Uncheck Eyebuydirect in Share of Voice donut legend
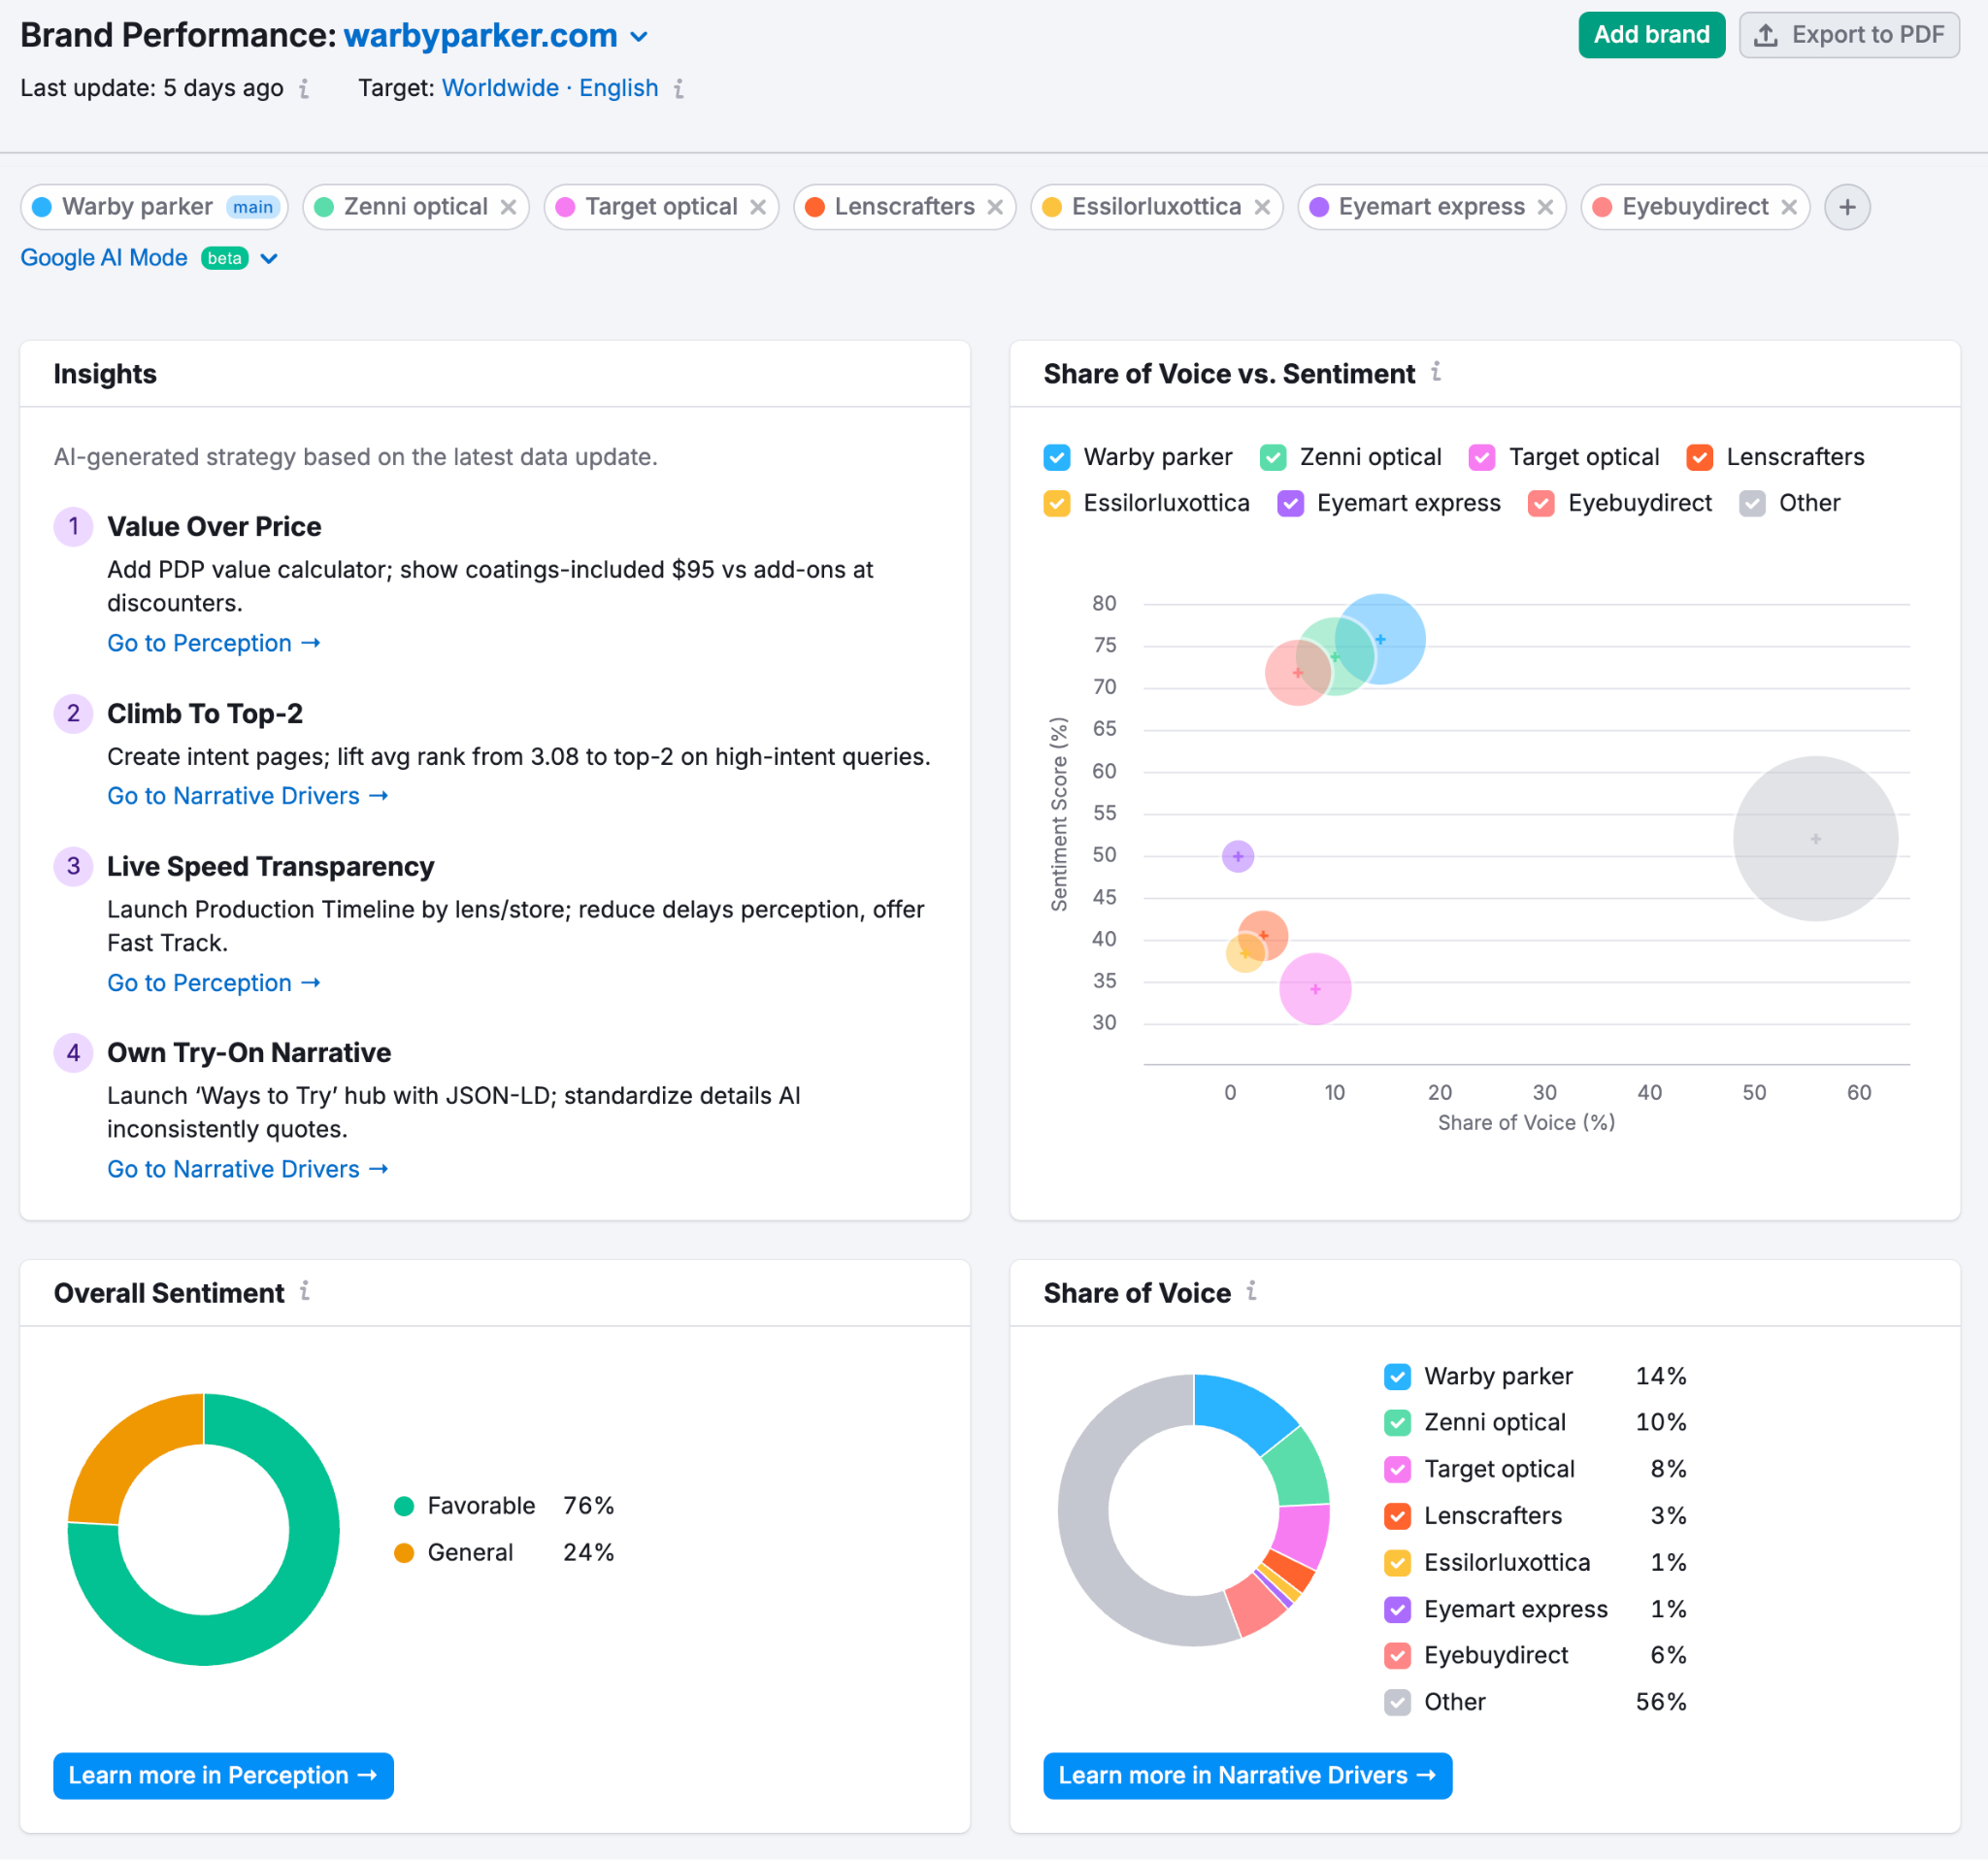This screenshot has width=1988, height=1860. tap(1397, 1655)
